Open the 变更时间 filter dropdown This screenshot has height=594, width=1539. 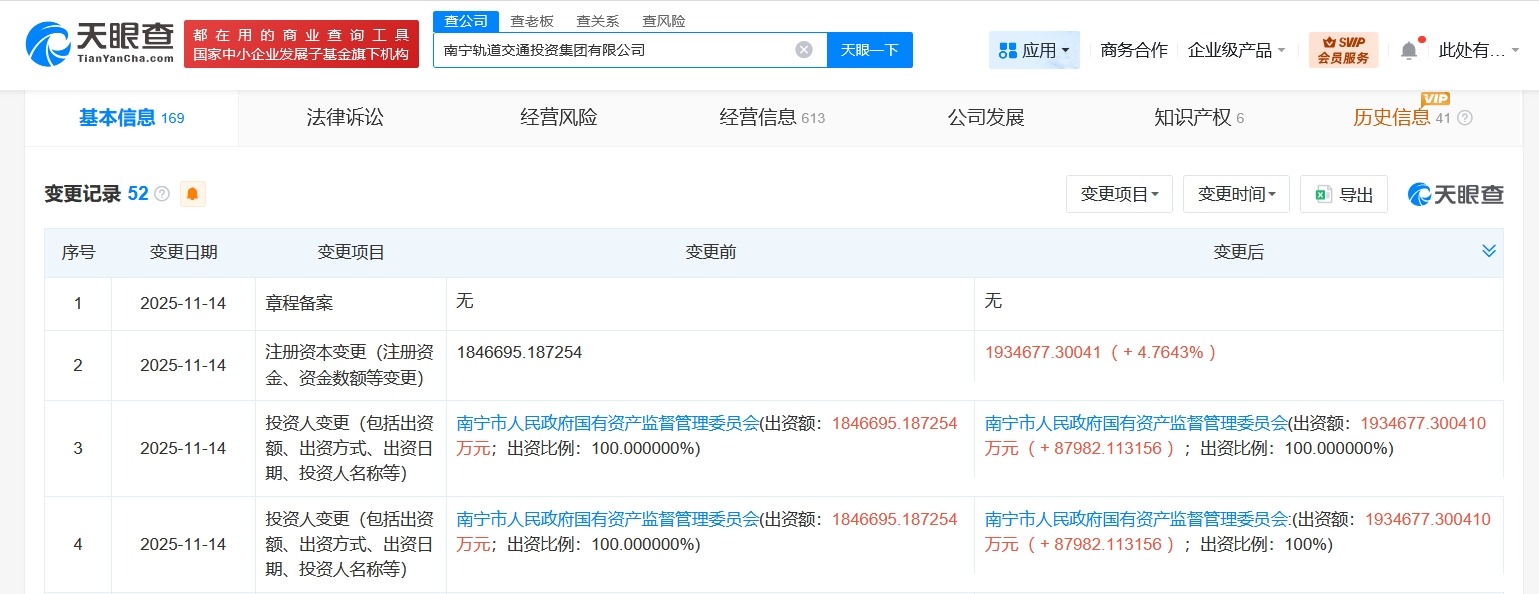(x=1236, y=194)
